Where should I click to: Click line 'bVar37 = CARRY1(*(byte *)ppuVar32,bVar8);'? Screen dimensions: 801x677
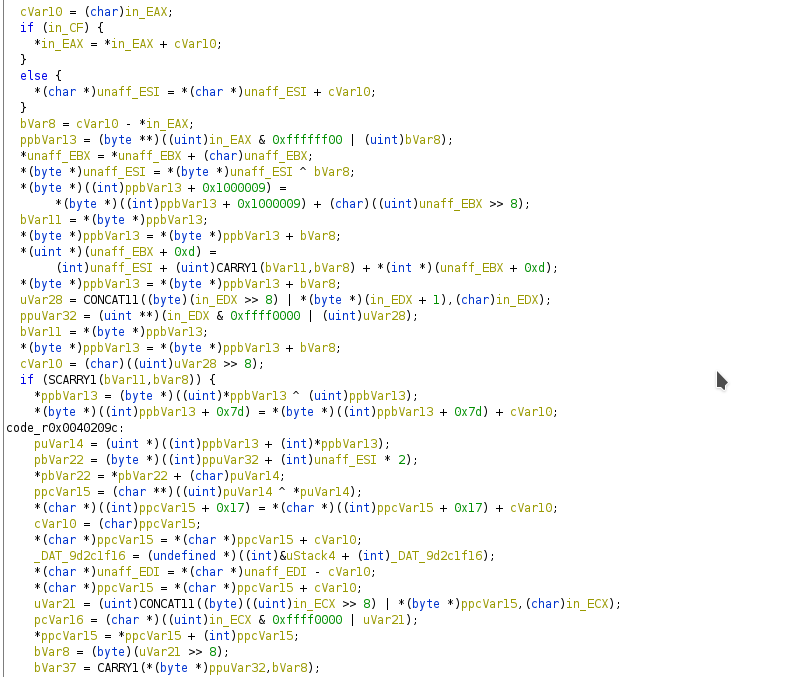(x=177, y=668)
